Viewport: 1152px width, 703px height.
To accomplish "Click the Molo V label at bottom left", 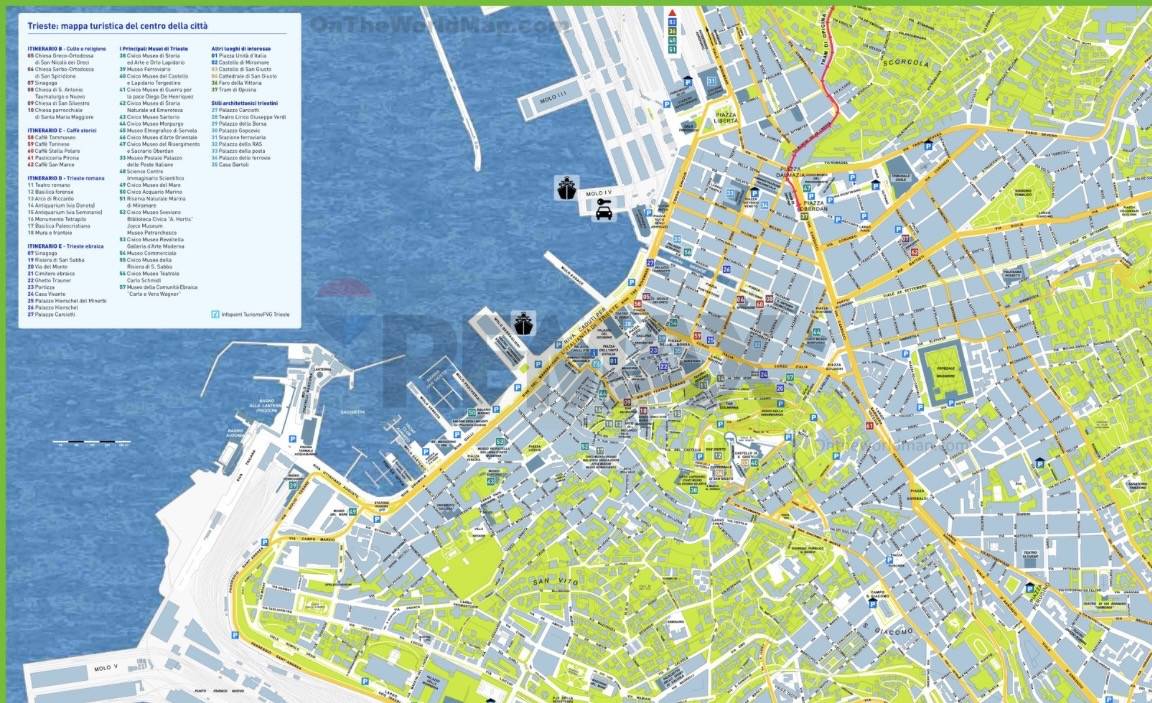I will (105, 666).
